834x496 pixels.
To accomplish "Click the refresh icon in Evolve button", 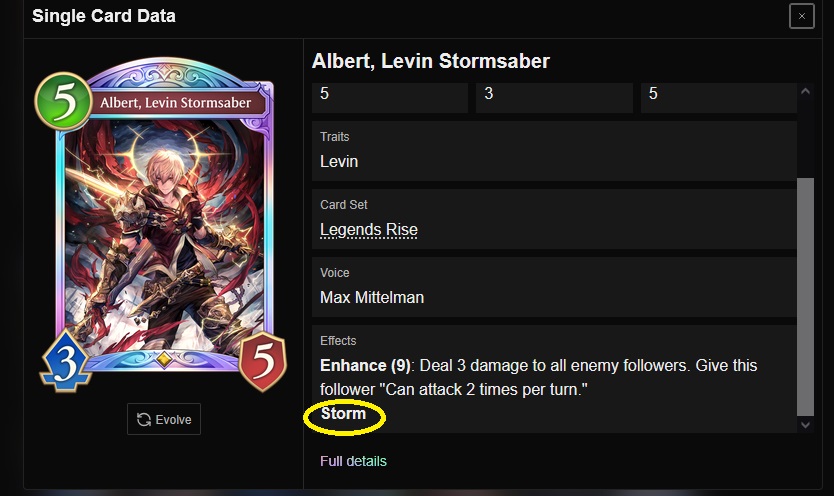I will click(x=144, y=419).
